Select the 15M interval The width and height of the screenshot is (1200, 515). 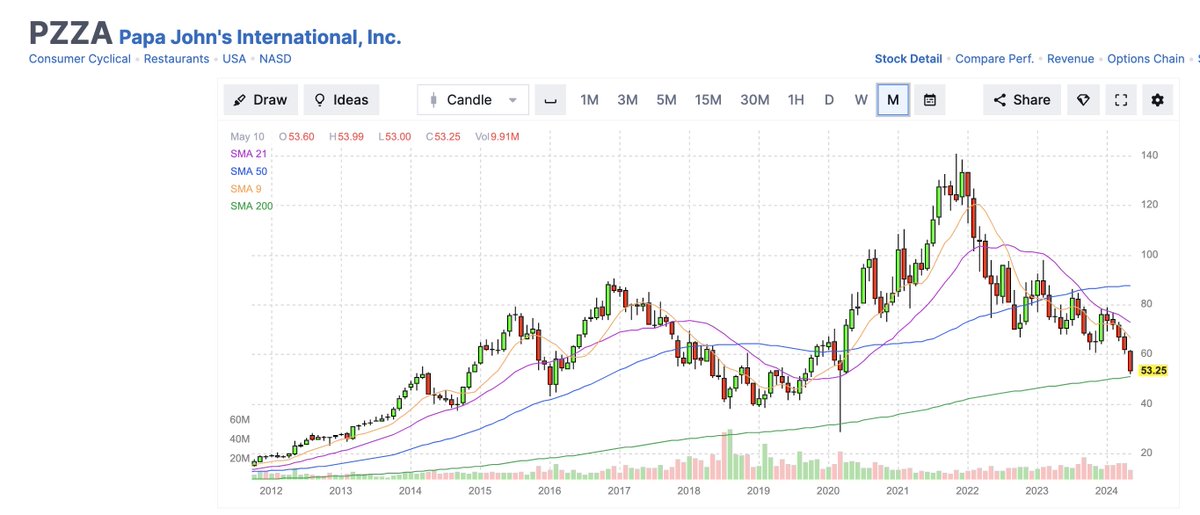point(708,100)
